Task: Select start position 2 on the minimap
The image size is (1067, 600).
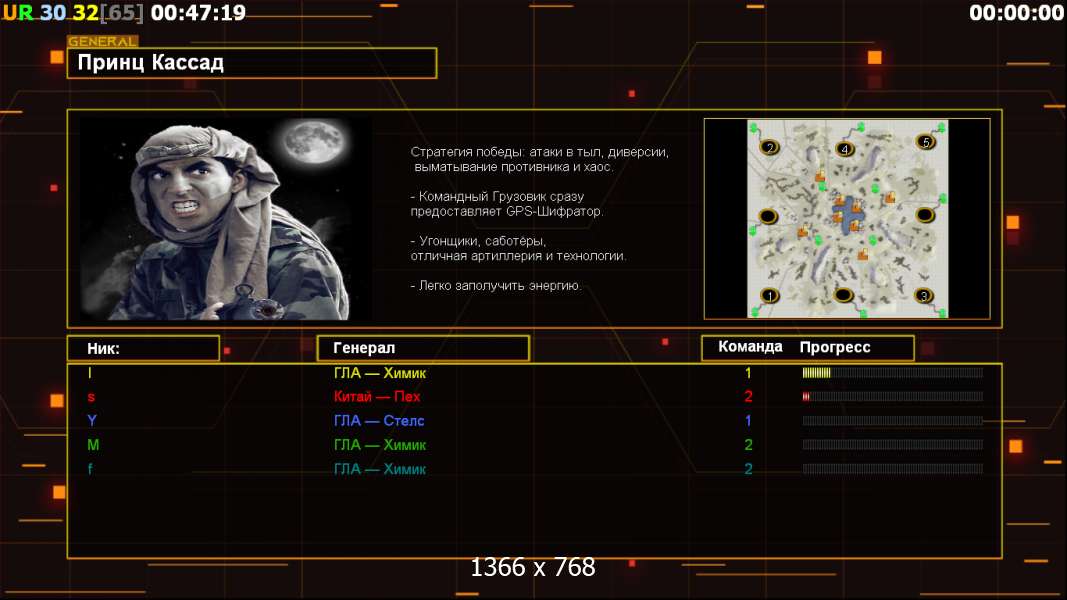Action: click(x=770, y=147)
